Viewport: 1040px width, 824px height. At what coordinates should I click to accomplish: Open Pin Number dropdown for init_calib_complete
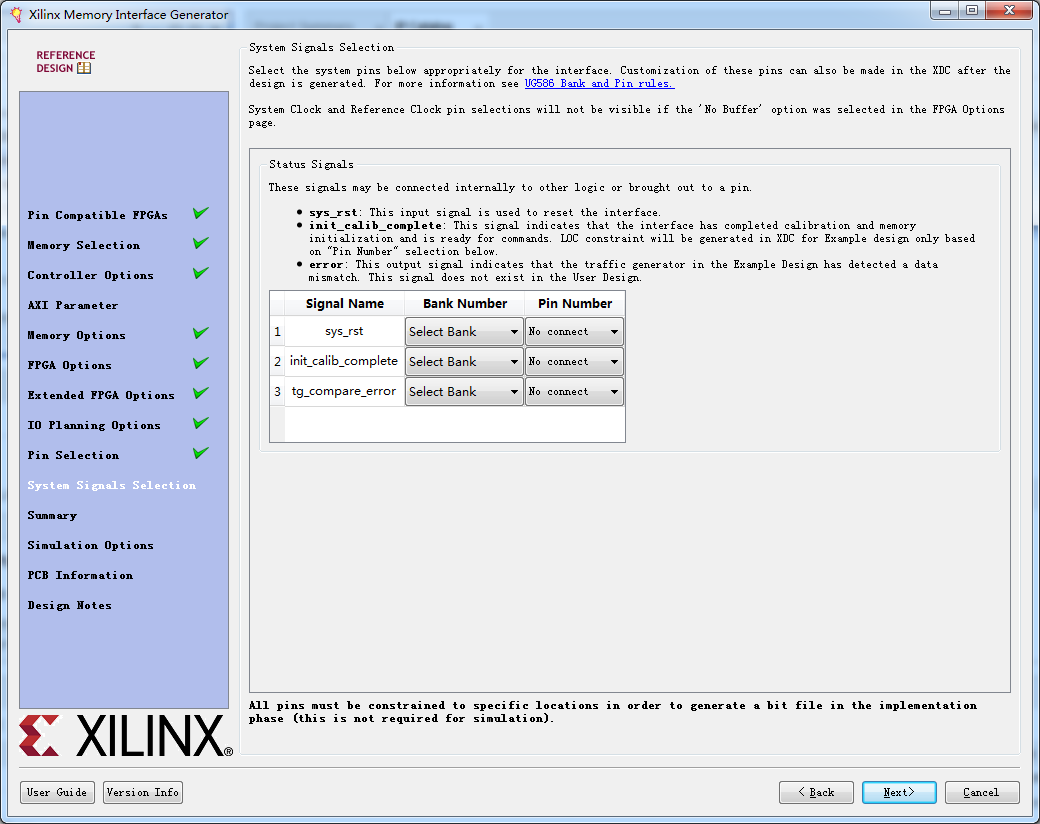[574, 362]
